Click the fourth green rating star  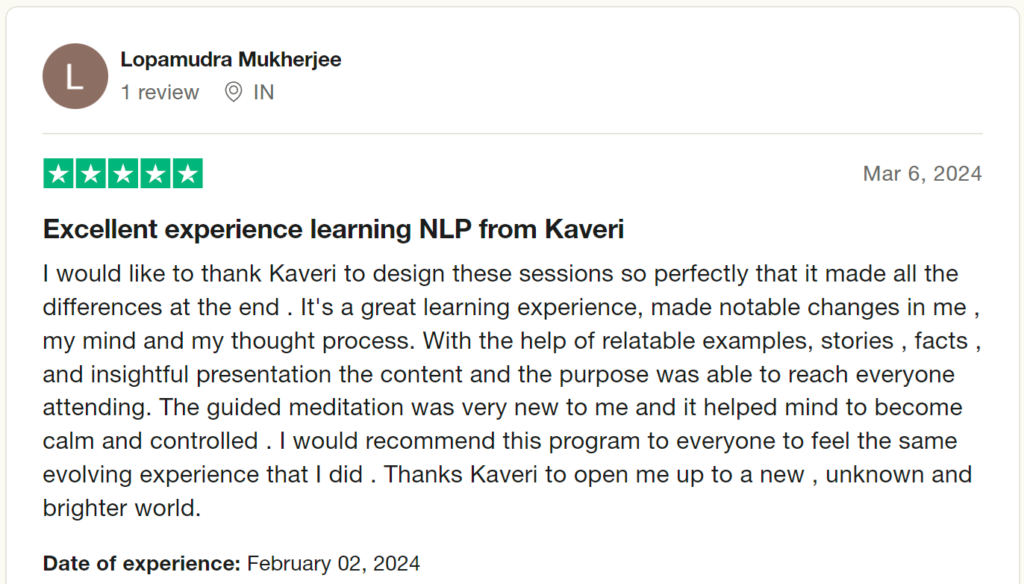[x=155, y=174]
